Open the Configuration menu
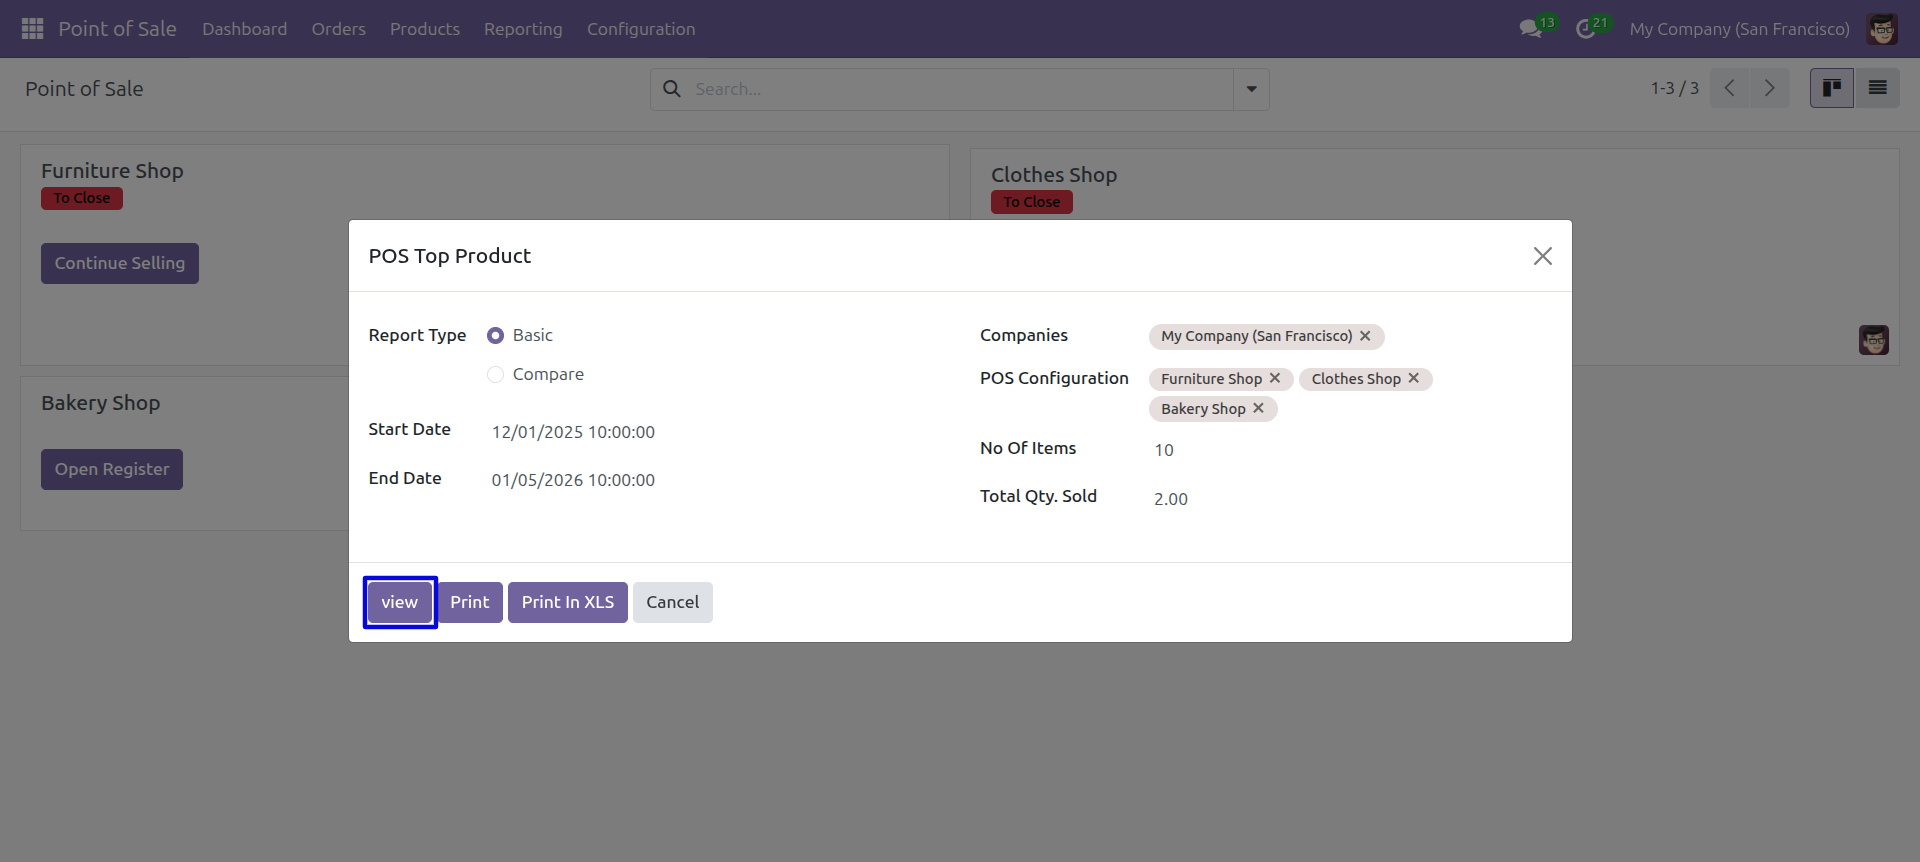1920x862 pixels. [x=641, y=29]
